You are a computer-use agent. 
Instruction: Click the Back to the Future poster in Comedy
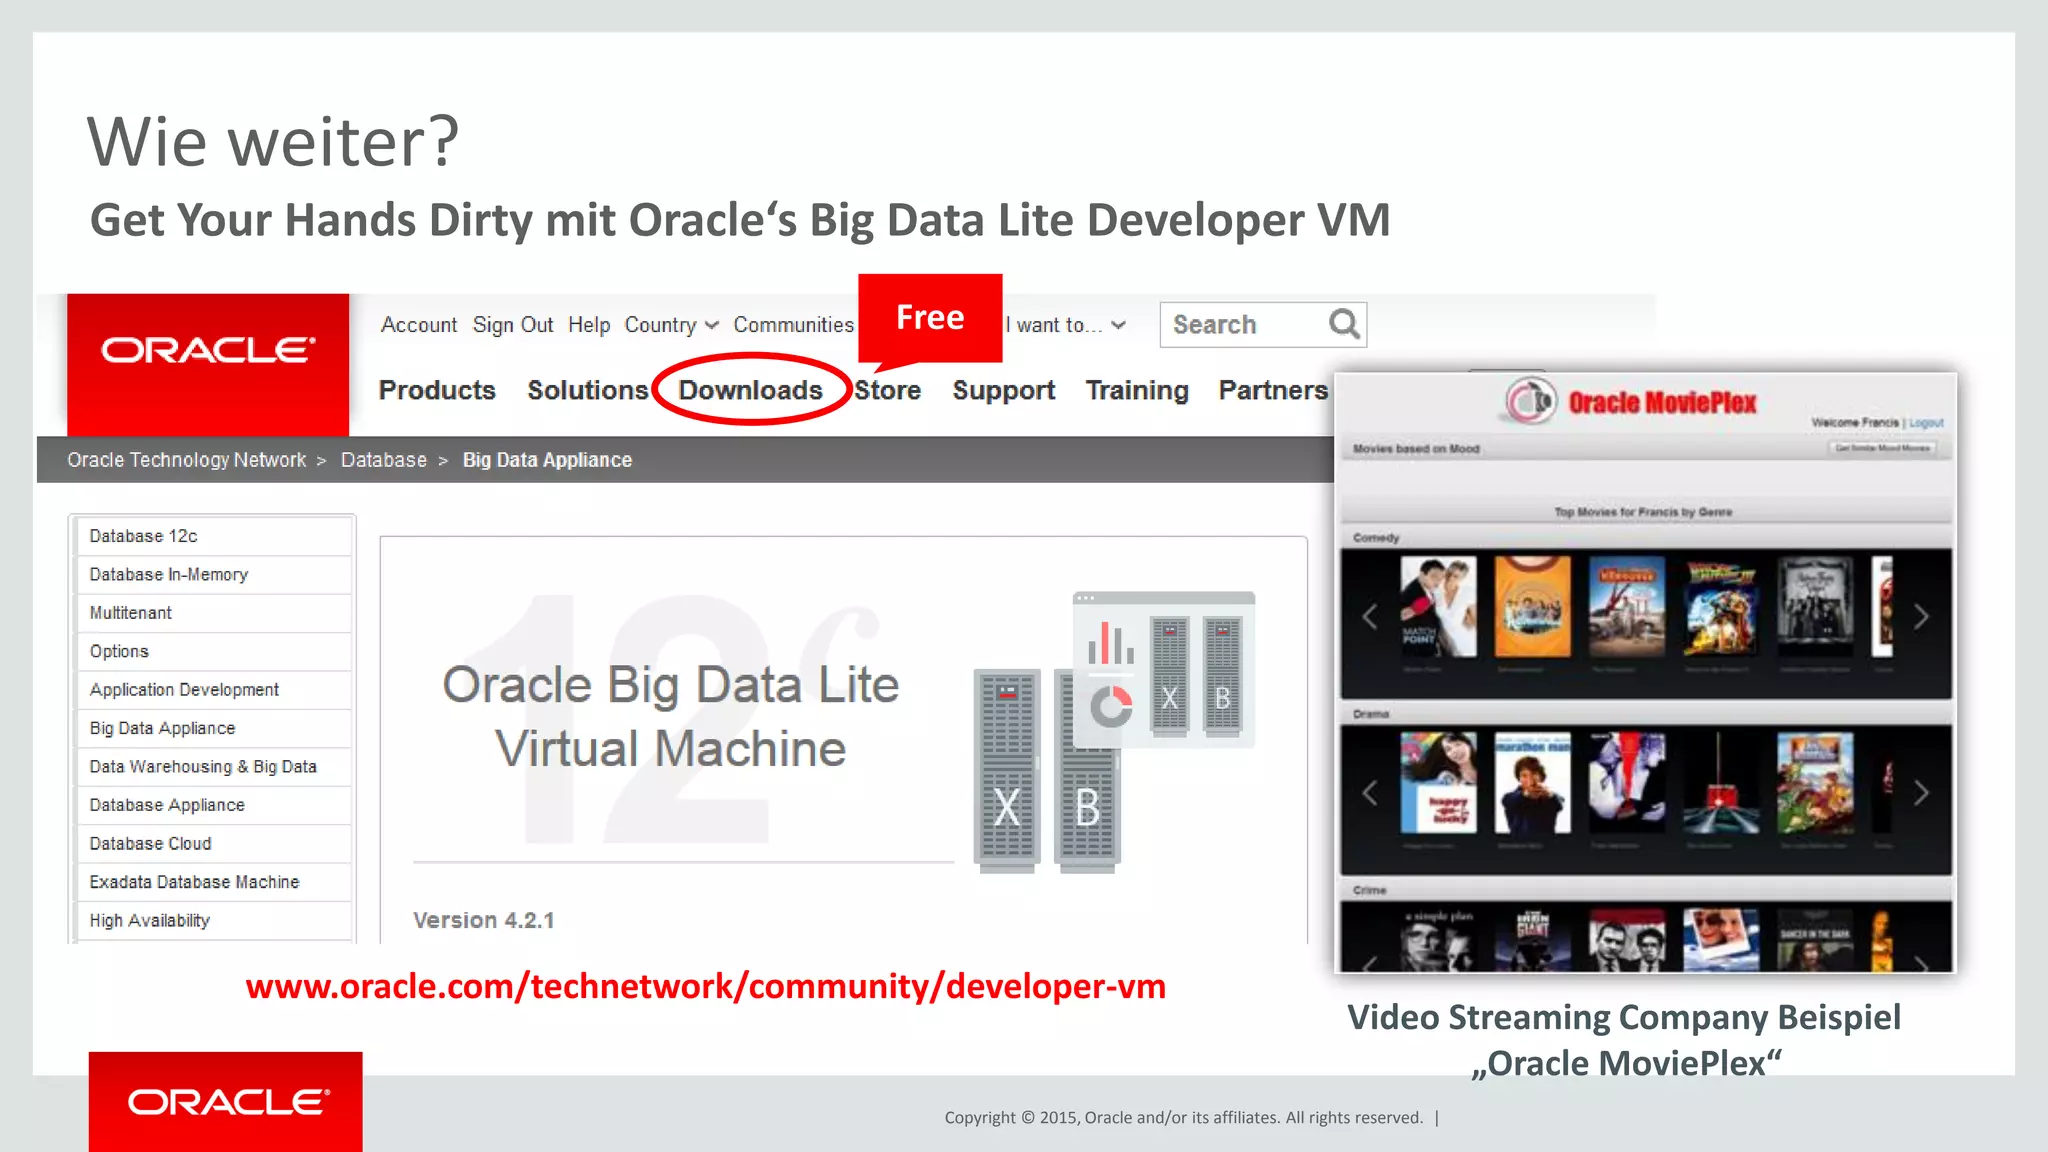pos(1721,608)
